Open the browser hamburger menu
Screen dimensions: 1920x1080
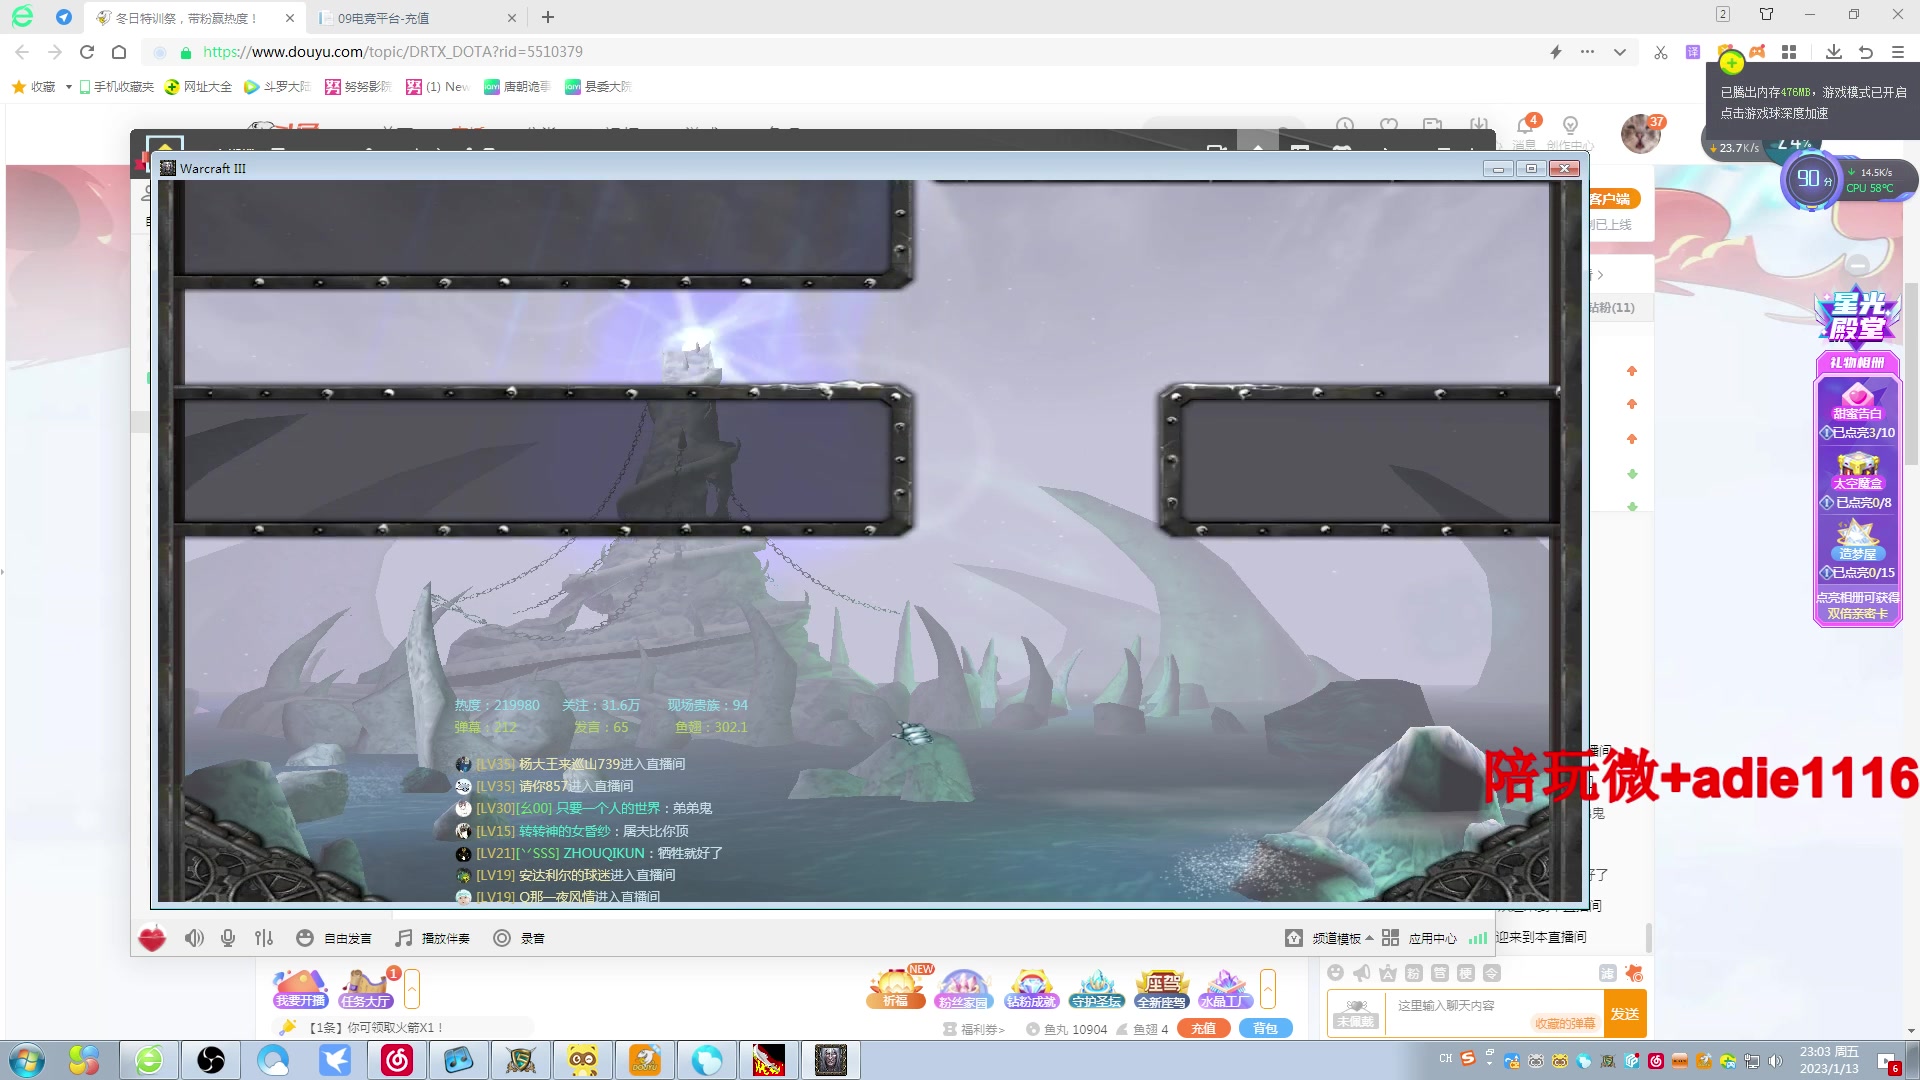pos(1898,52)
